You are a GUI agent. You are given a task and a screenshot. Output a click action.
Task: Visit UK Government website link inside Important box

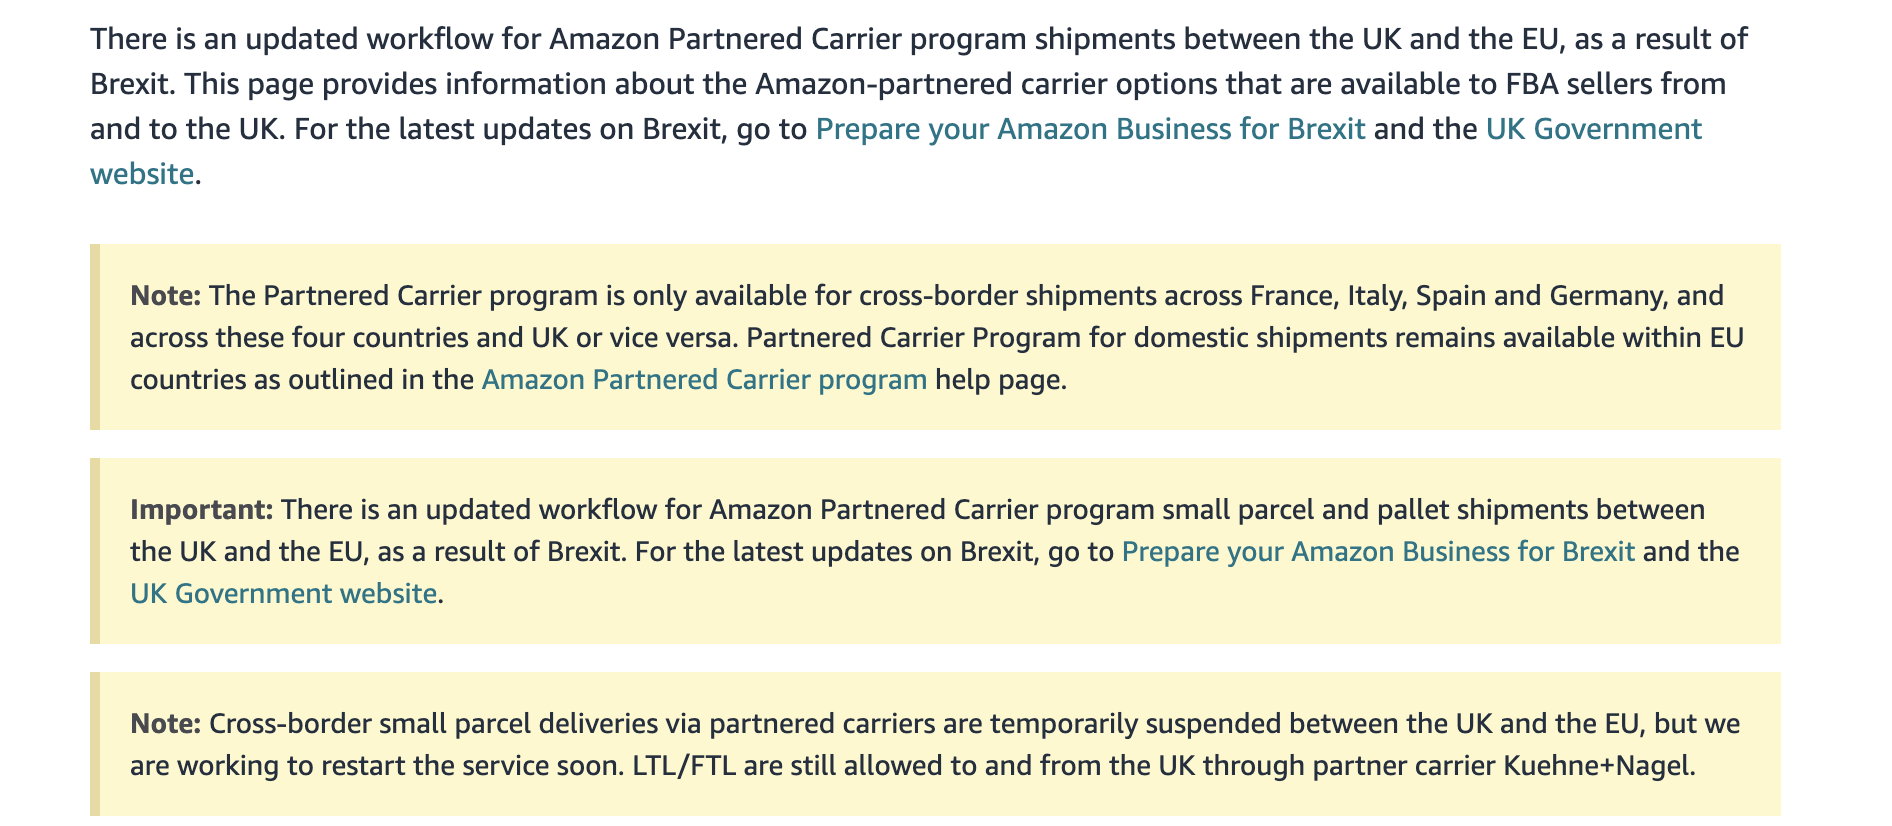tap(284, 594)
